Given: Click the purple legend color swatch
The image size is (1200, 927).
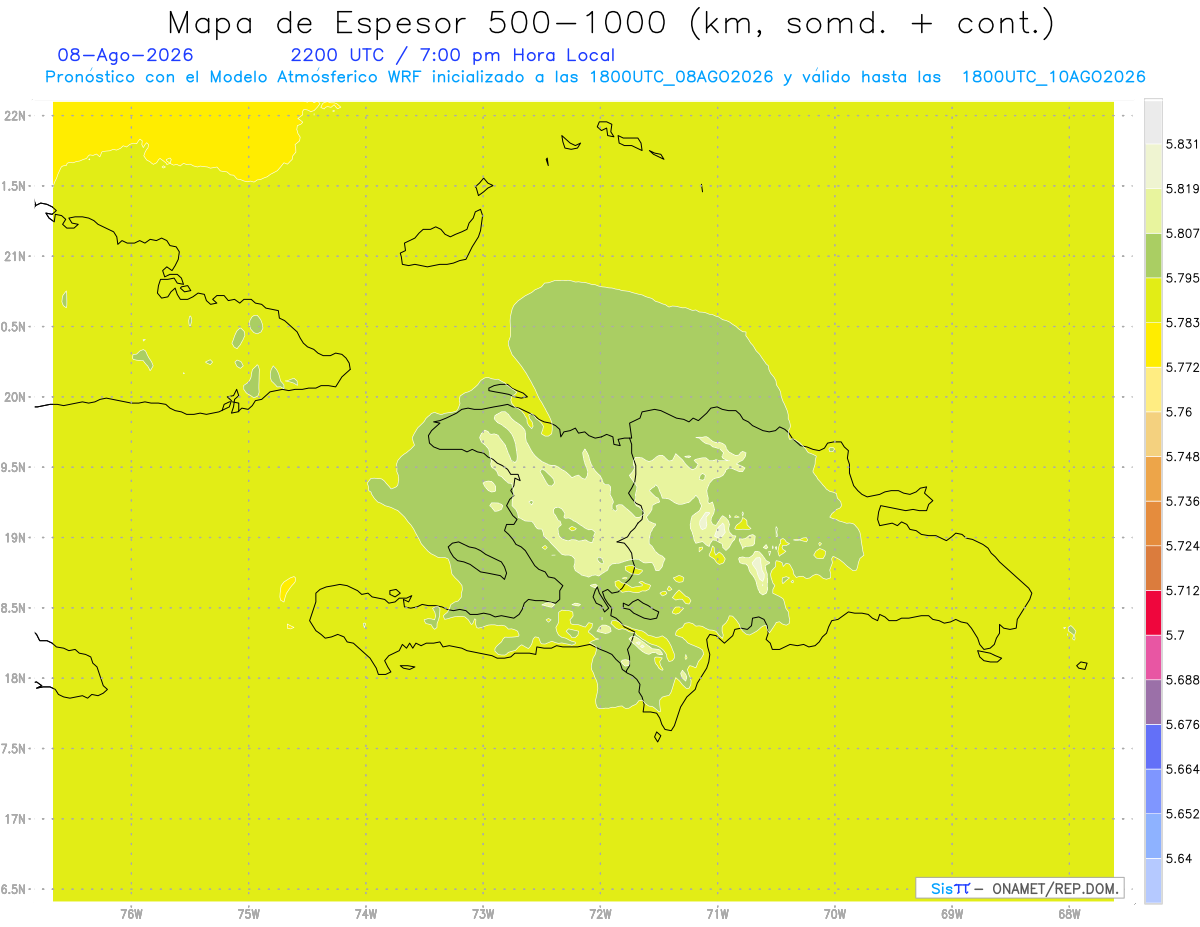Looking at the screenshot, I should [1153, 702].
